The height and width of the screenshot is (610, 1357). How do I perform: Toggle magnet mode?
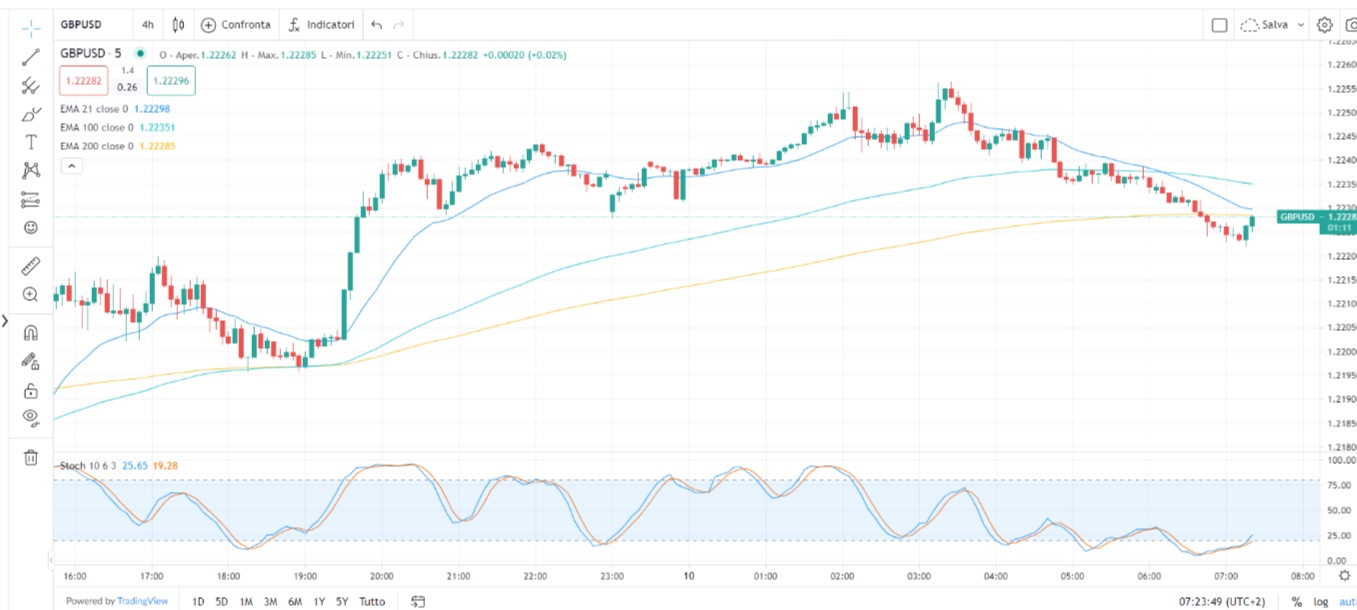pos(31,333)
